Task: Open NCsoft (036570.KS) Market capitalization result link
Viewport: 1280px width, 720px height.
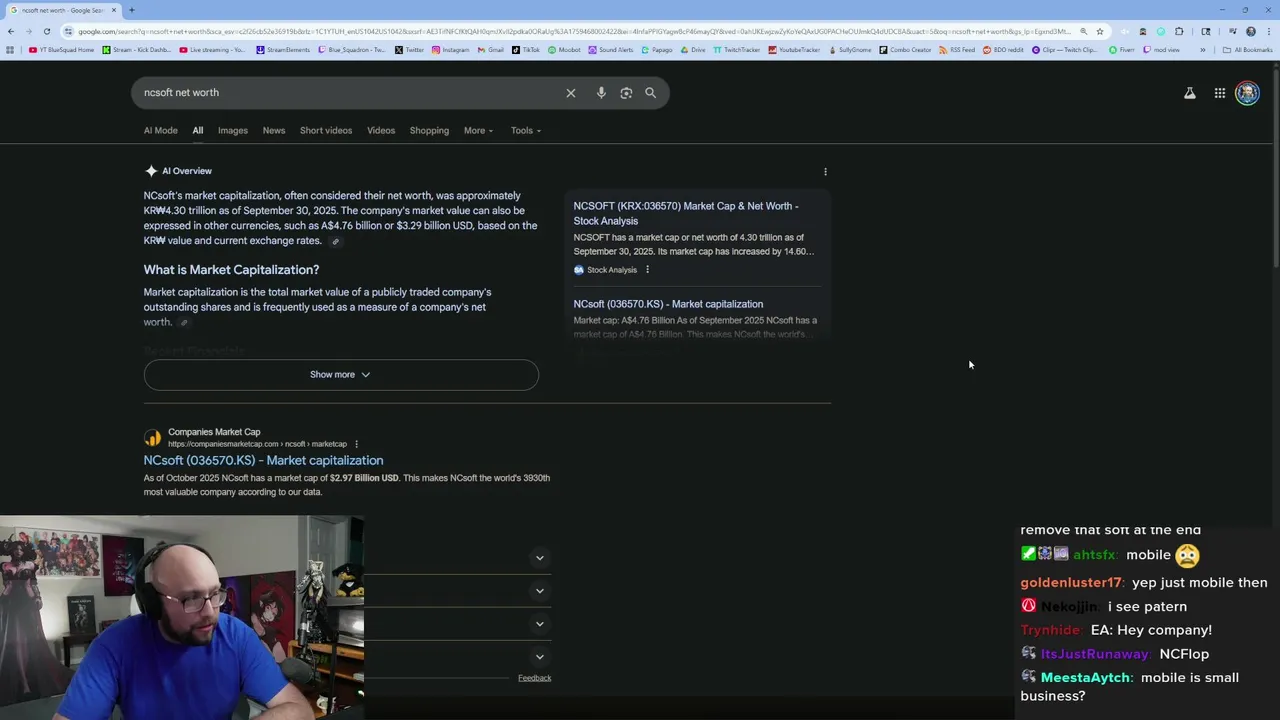Action: [x=263, y=461]
